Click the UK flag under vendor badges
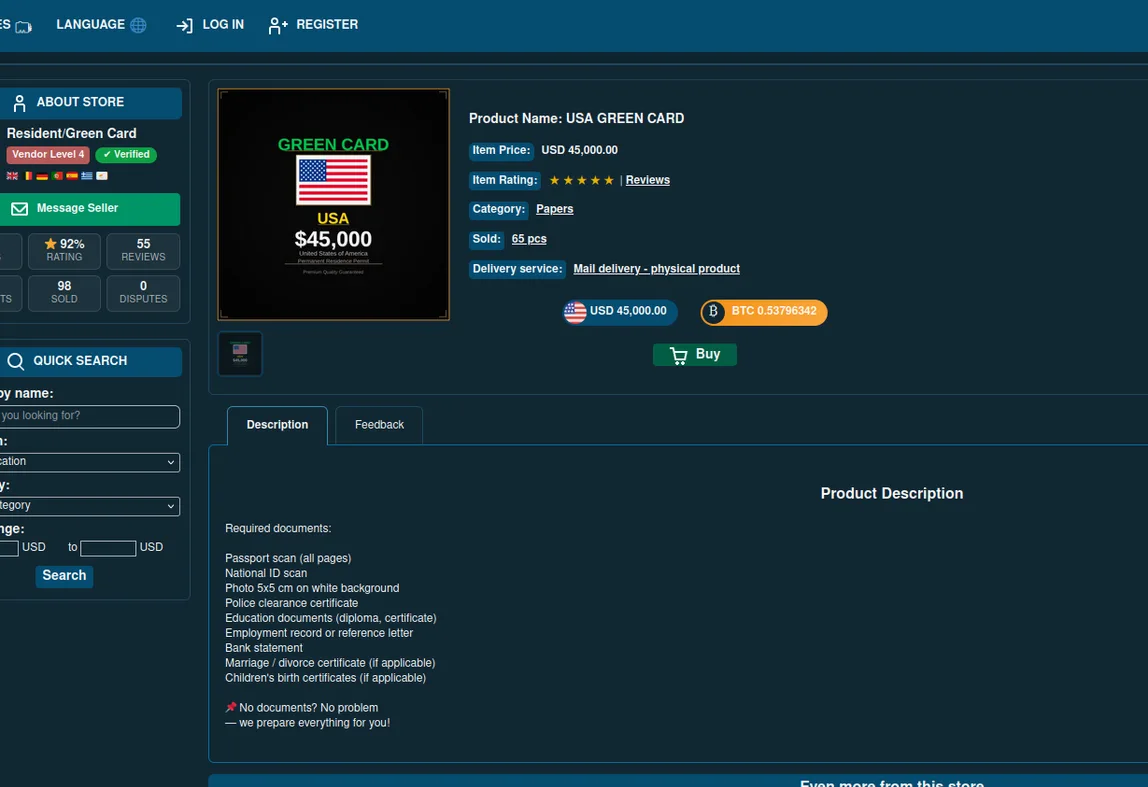This screenshot has height=787, width=1148. 12,176
